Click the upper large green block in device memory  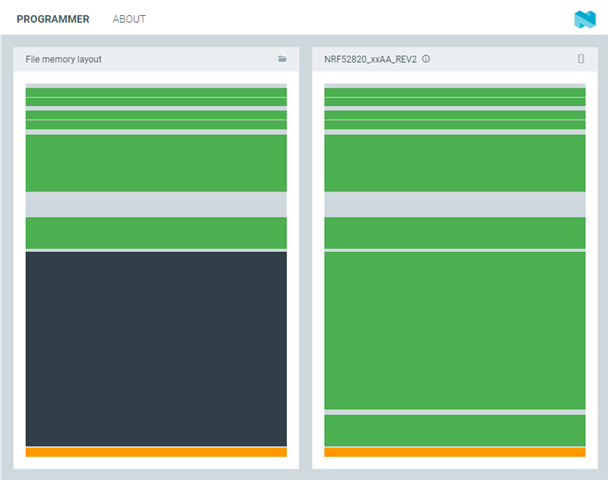[455, 163]
